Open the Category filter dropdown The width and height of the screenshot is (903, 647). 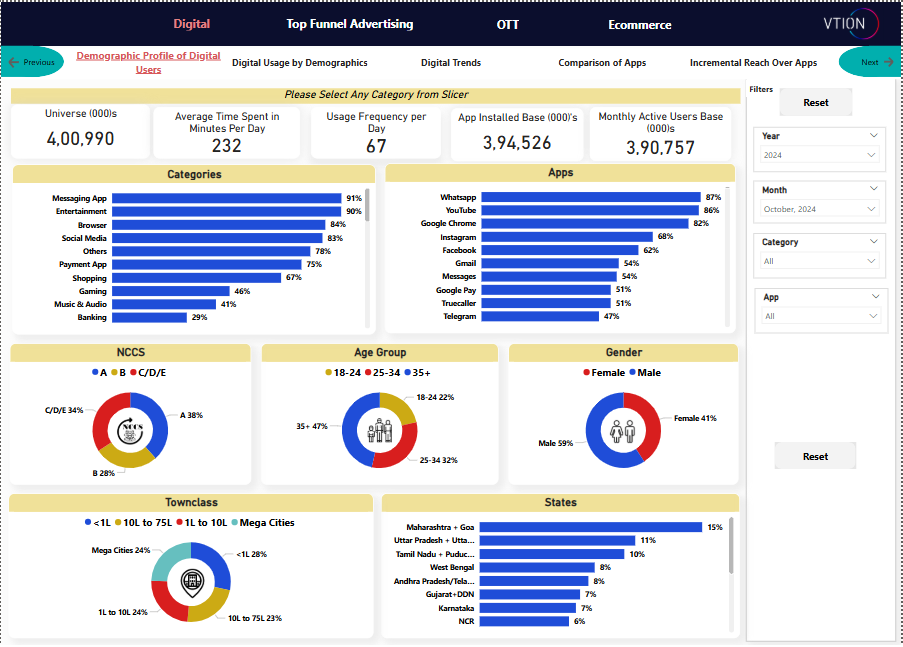pos(819,261)
